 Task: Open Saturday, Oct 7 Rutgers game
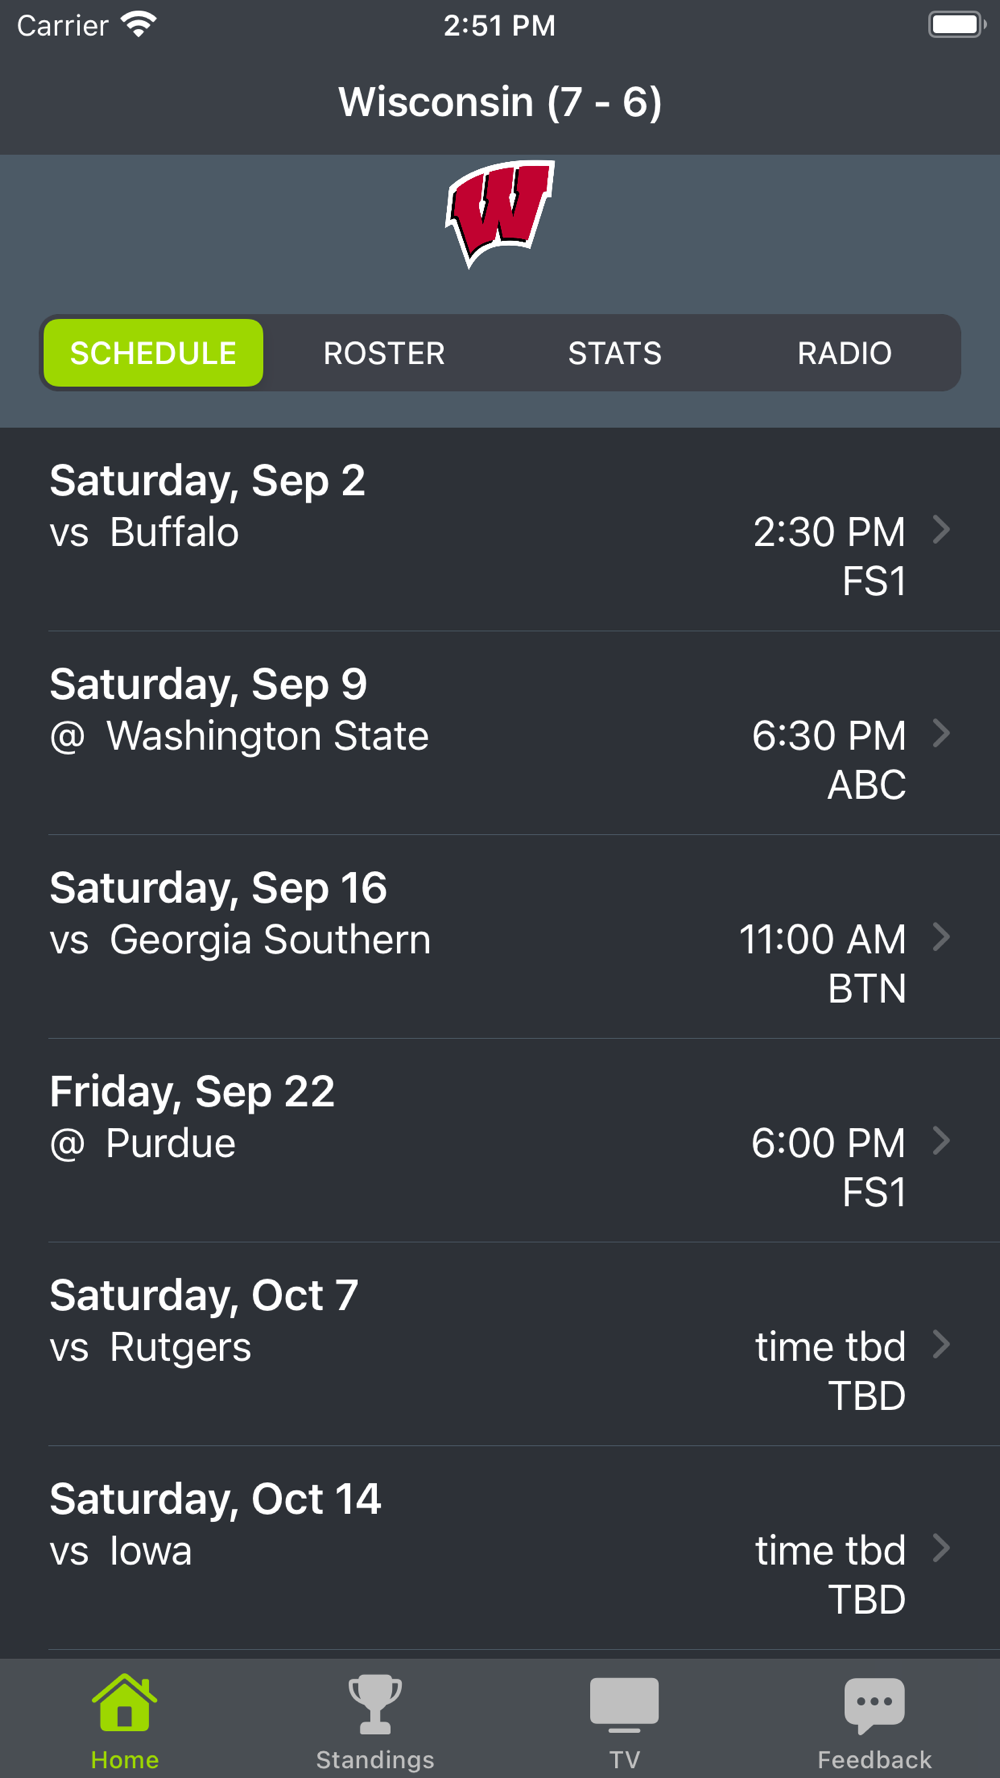(x=500, y=1345)
